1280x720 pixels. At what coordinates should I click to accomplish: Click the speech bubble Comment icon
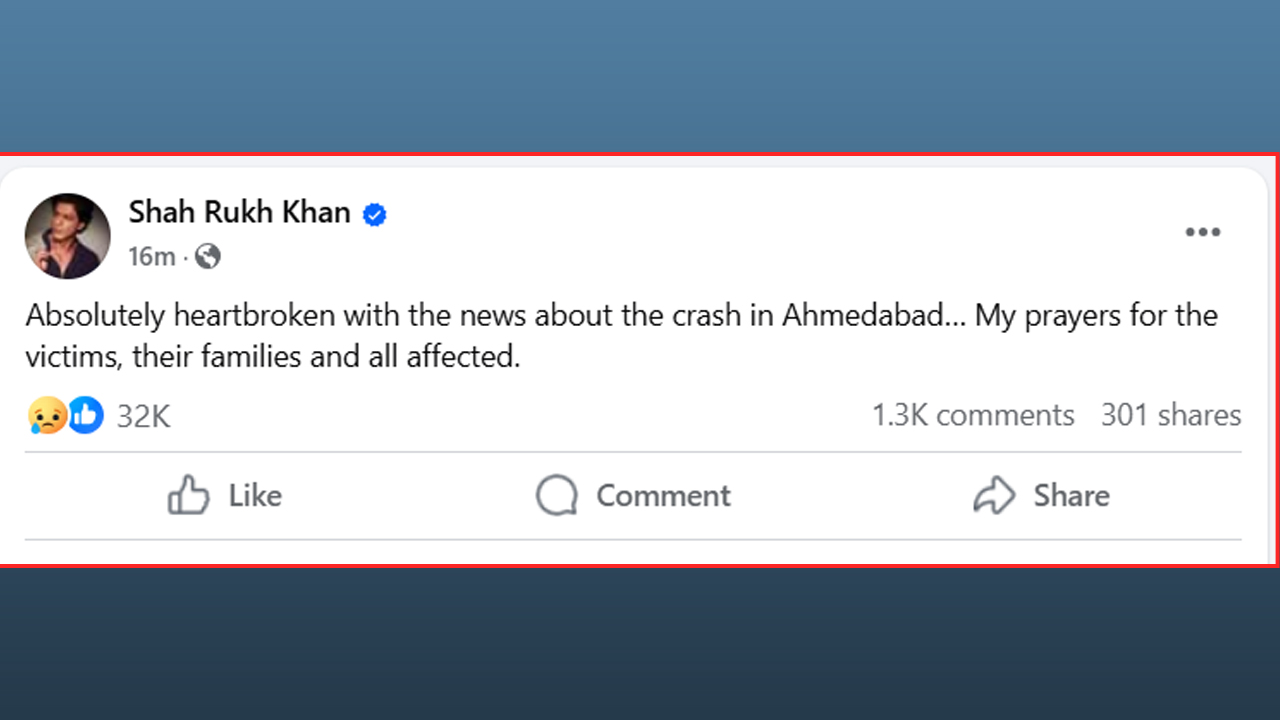(556, 495)
